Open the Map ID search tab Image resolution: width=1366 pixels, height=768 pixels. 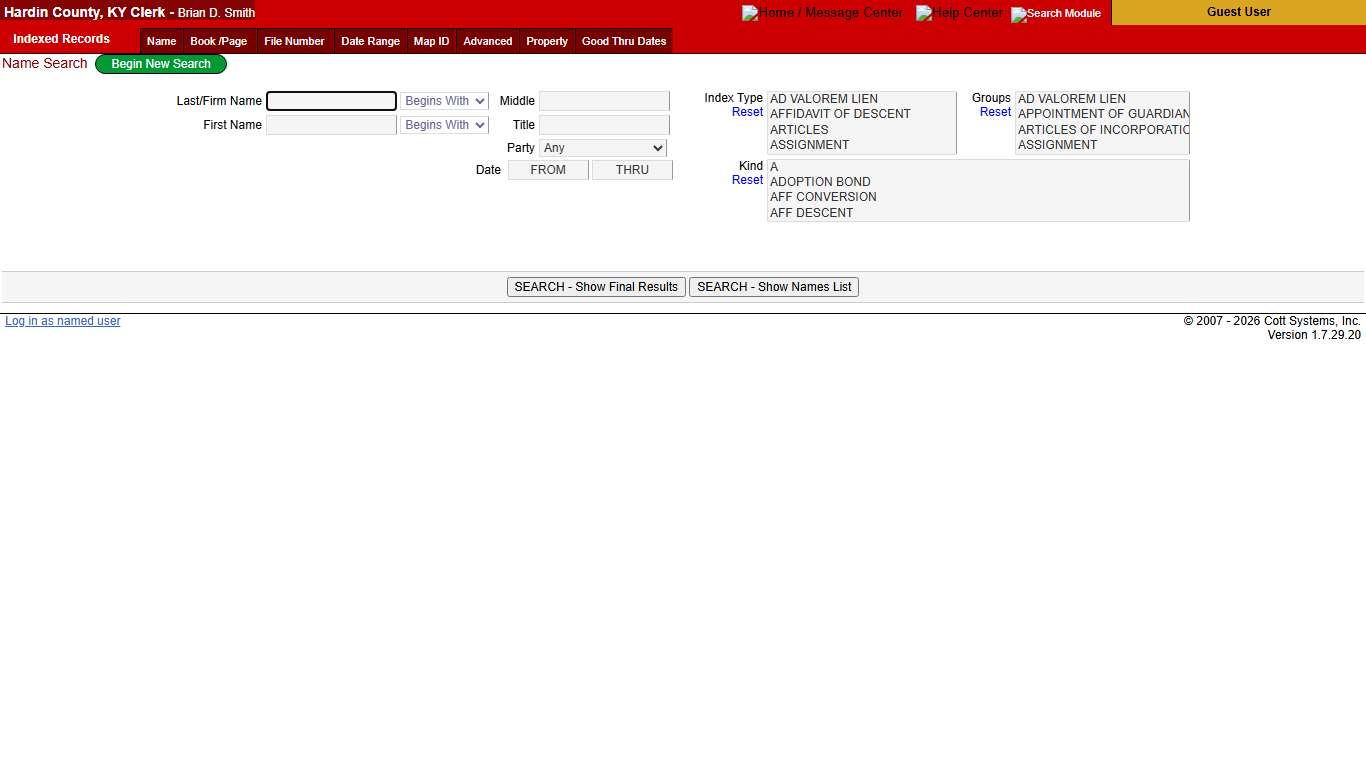pos(431,41)
